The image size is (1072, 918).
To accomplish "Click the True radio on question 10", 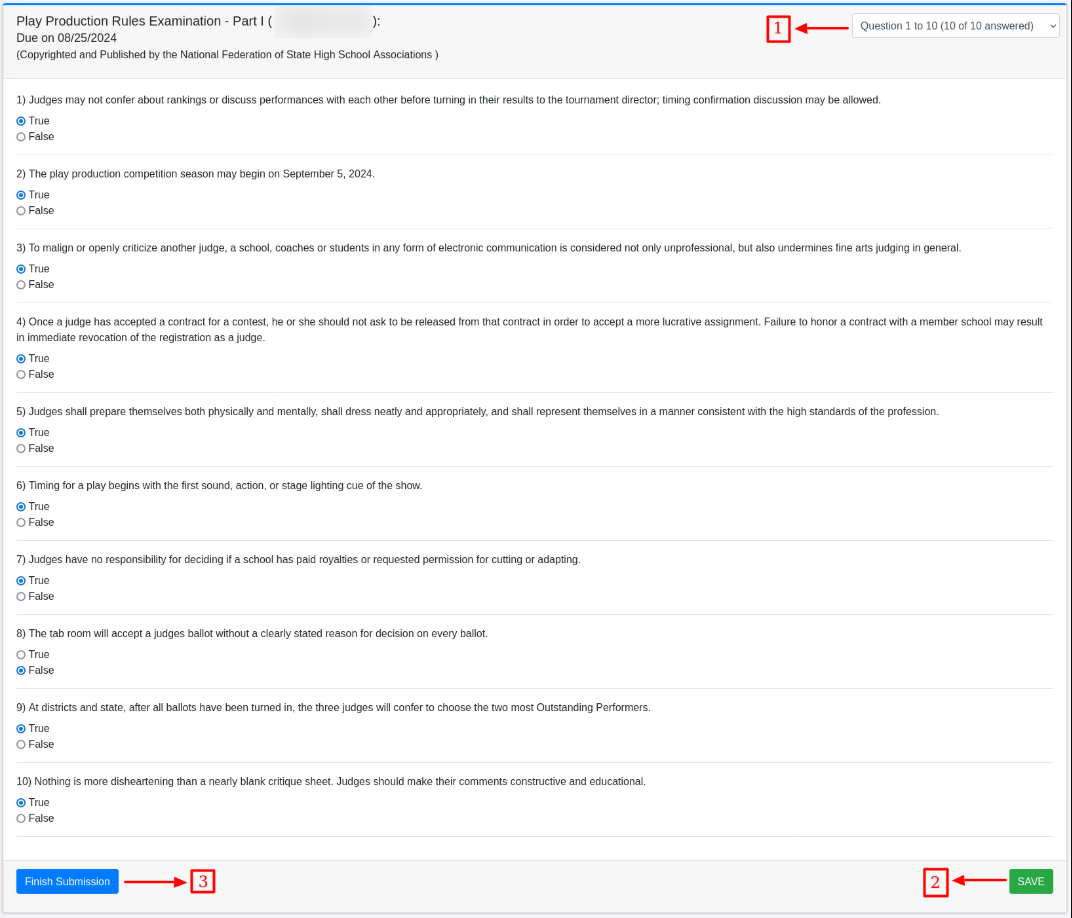I will [x=21, y=803].
